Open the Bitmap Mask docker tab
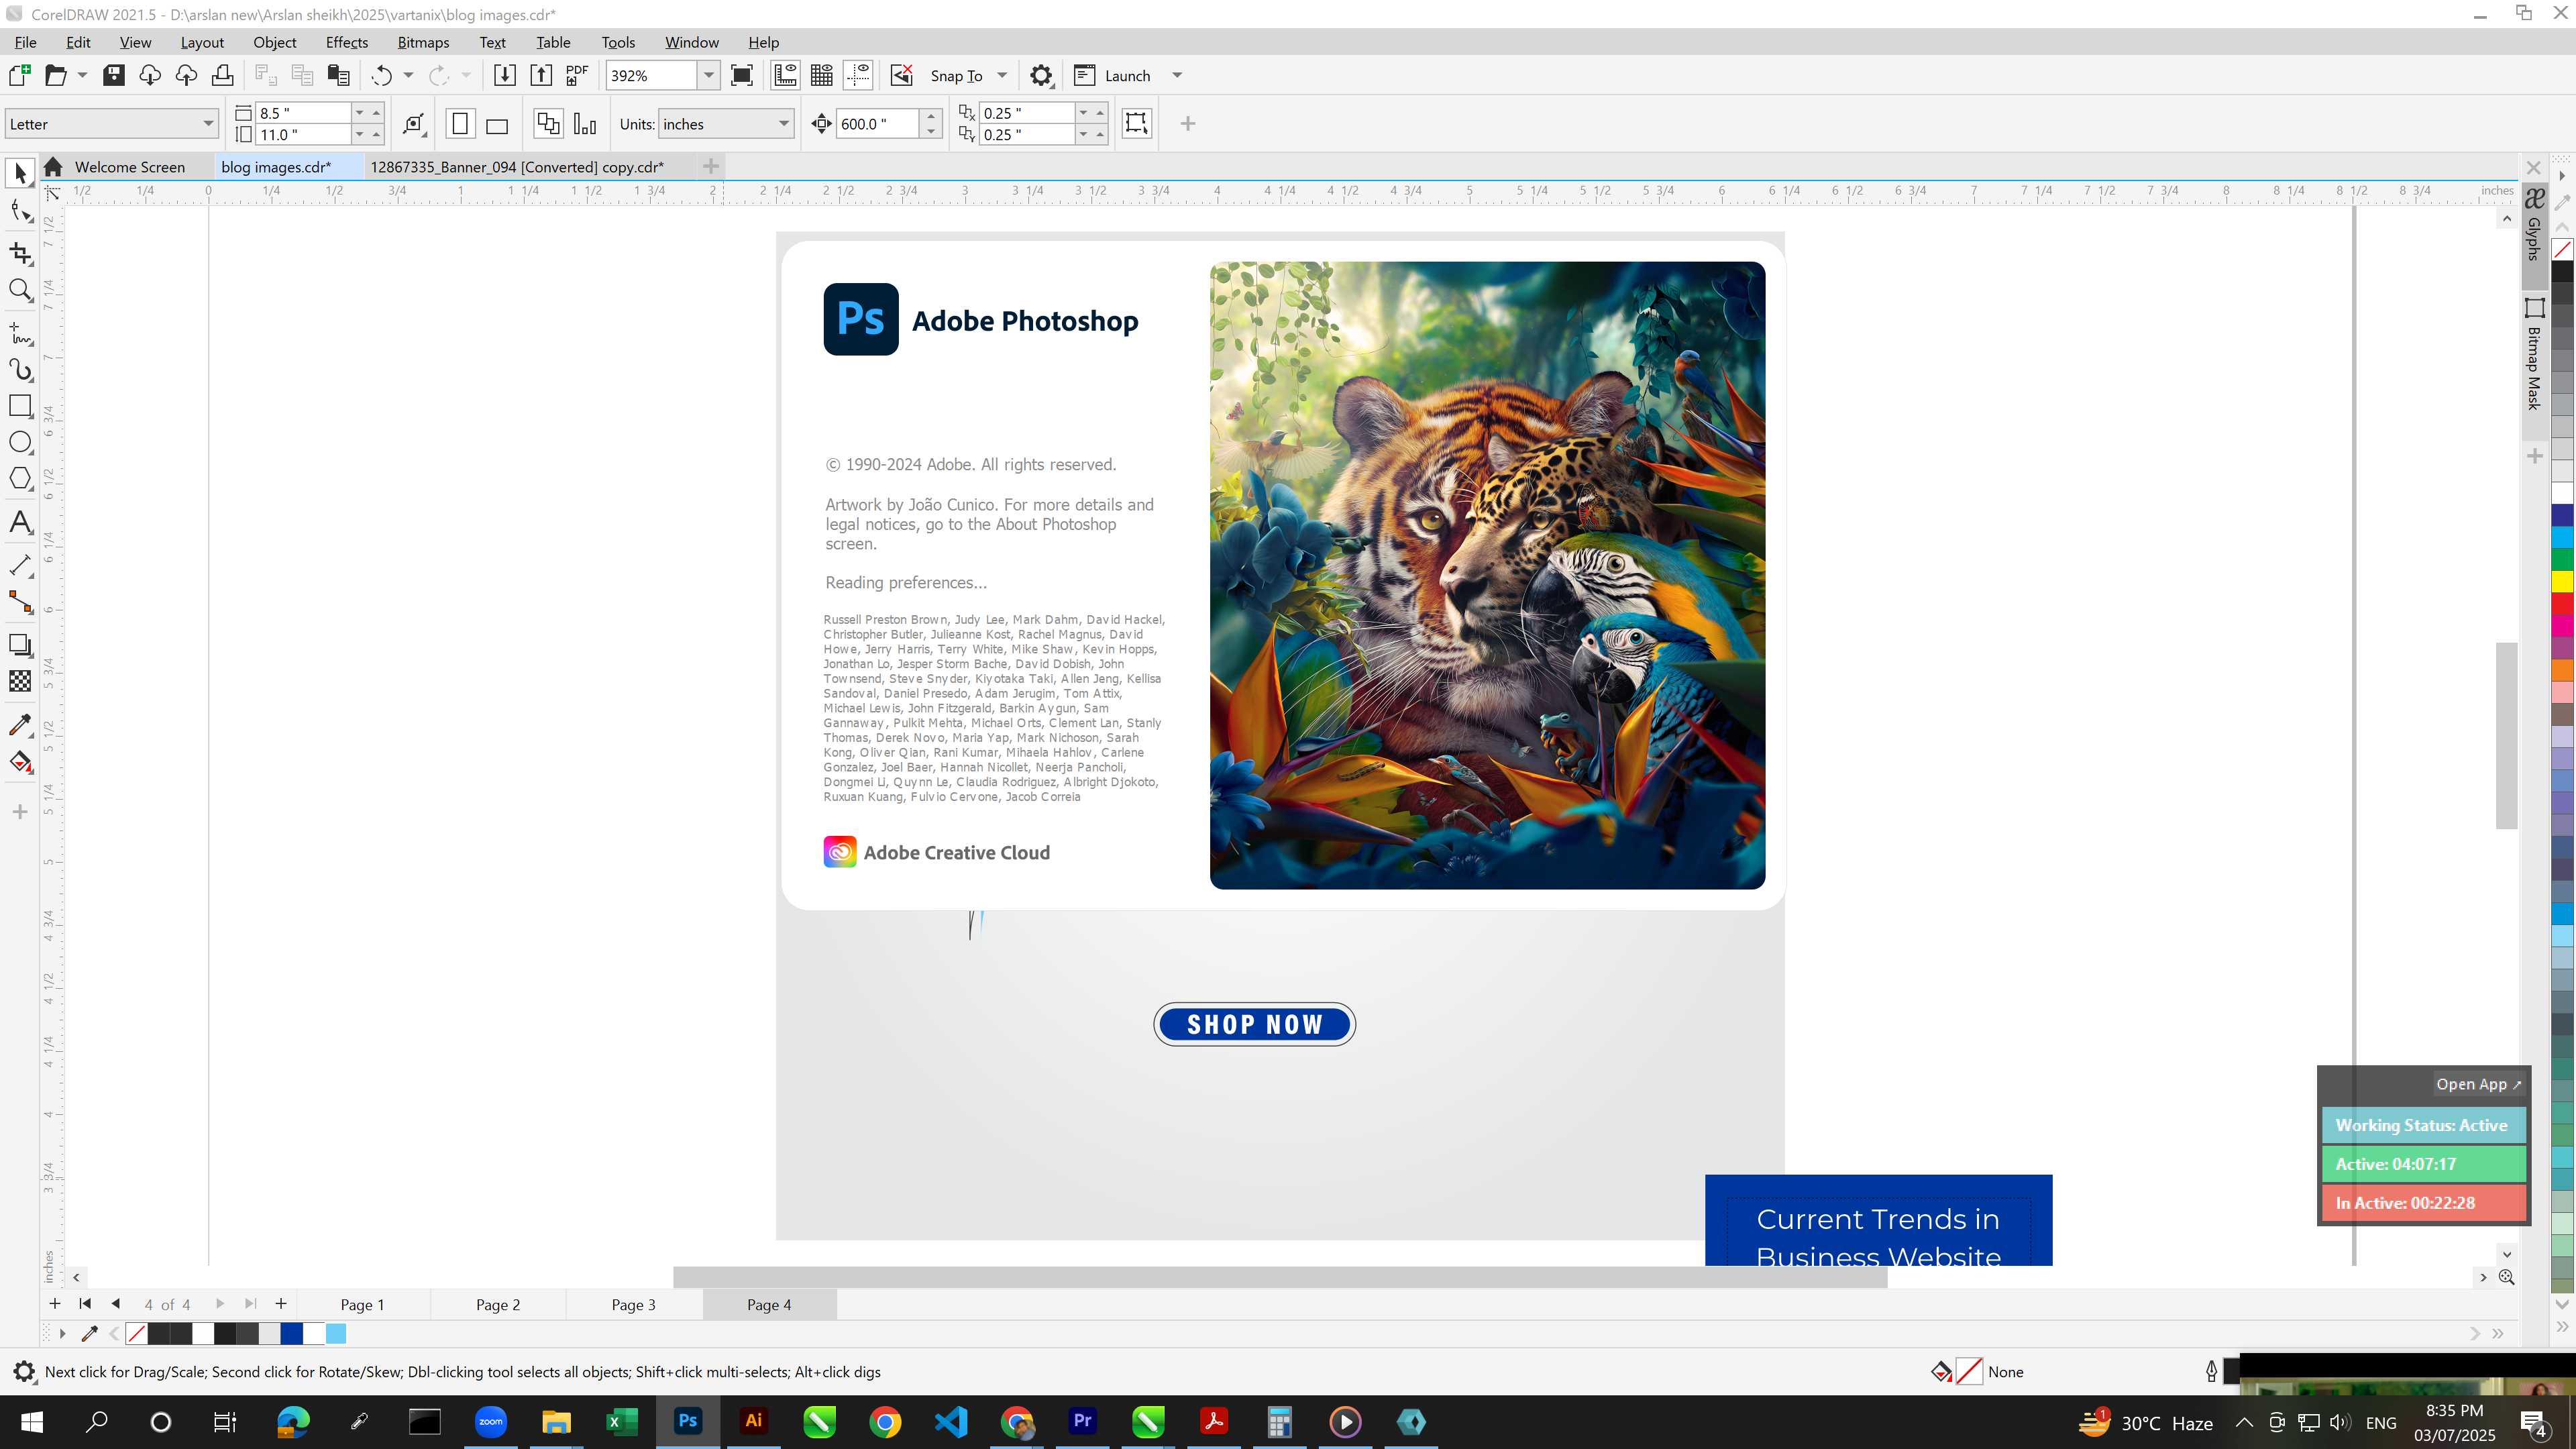 [2534, 356]
